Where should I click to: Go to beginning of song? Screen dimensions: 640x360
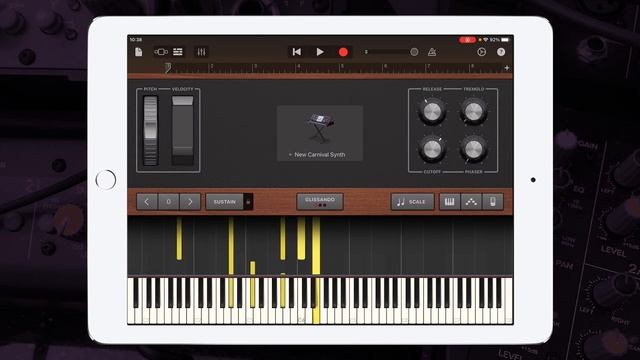pos(297,52)
